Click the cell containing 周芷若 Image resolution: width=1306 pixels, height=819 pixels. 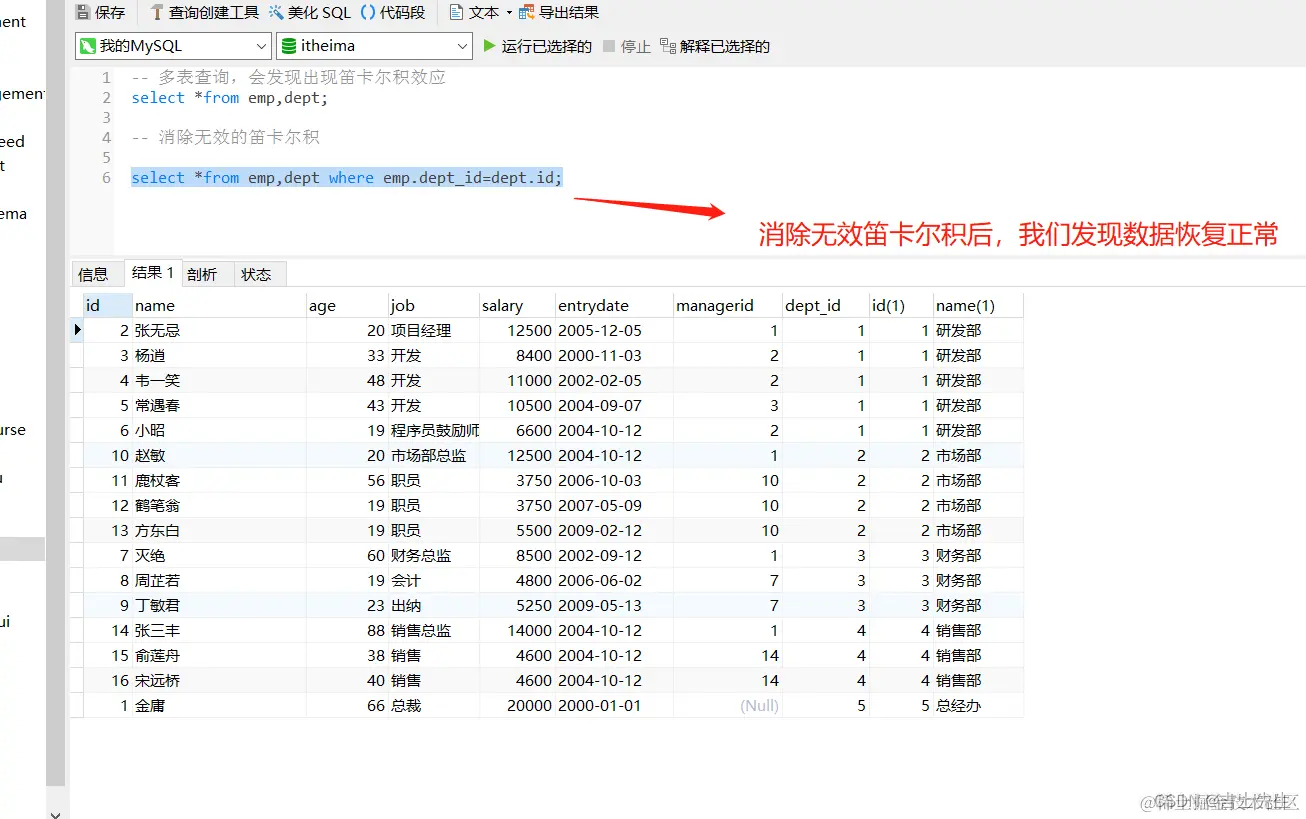coord(219,581)
